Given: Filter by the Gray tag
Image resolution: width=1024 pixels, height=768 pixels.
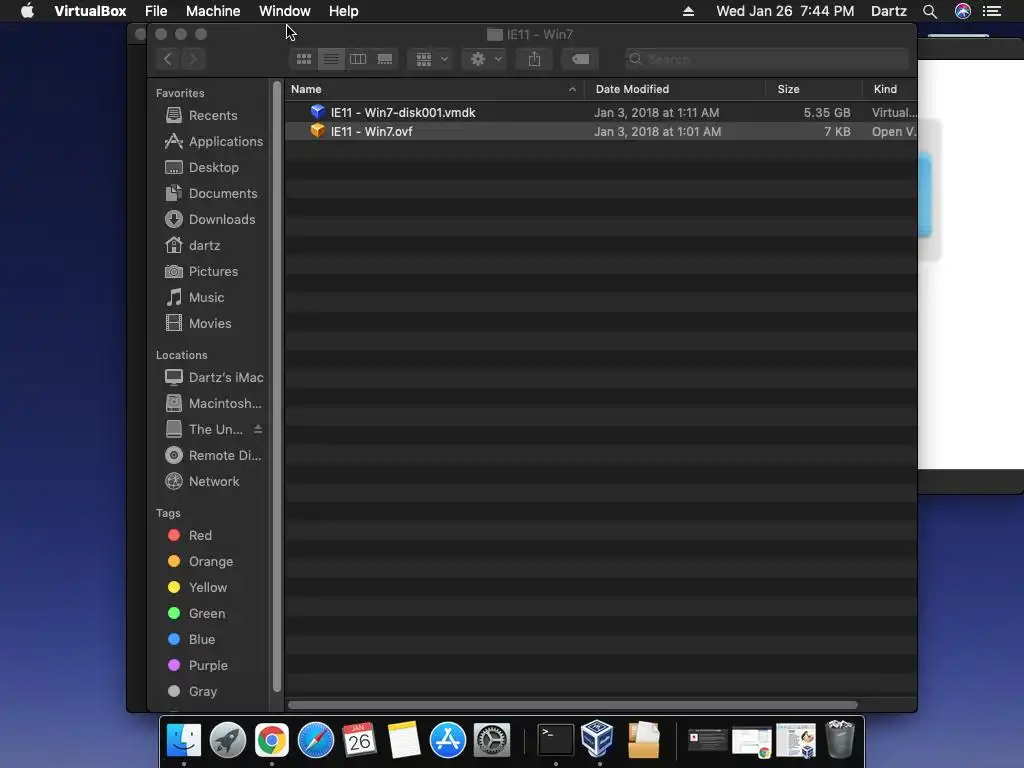Looking at the screenshot, I should pos(192,691).
